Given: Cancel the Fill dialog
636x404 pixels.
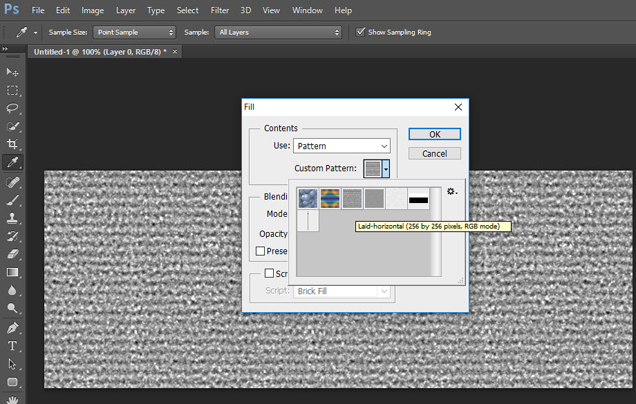Looking at the screenshot, I should (435, 154).
